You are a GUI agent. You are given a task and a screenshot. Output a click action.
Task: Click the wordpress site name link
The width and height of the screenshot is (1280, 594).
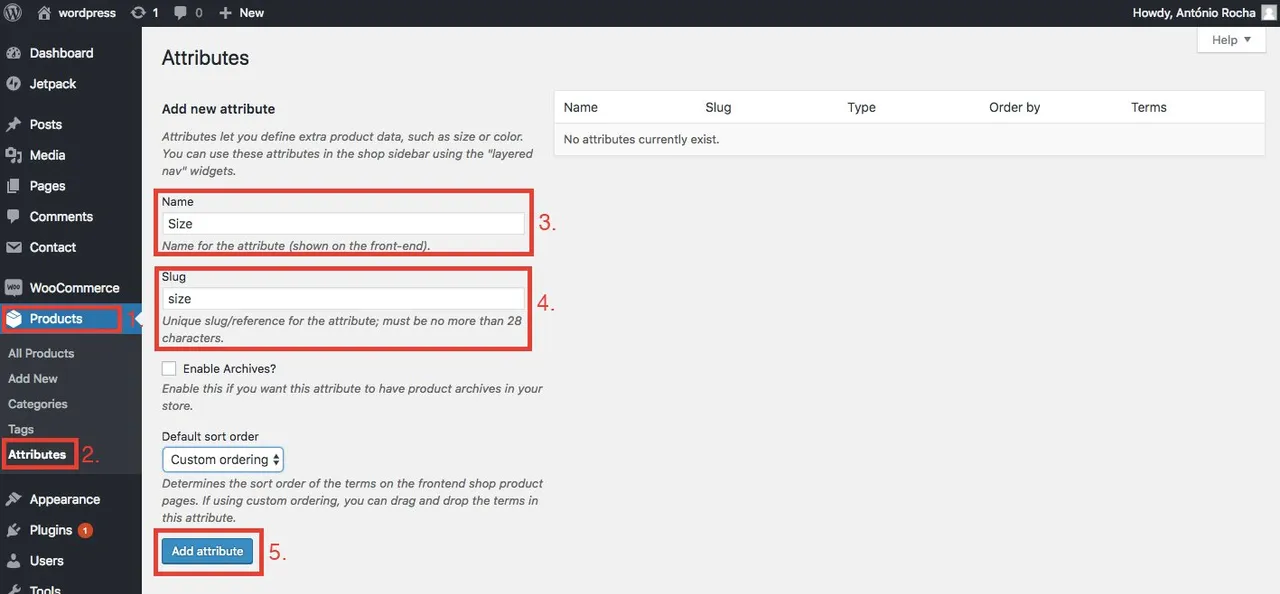tap(87, 13)
